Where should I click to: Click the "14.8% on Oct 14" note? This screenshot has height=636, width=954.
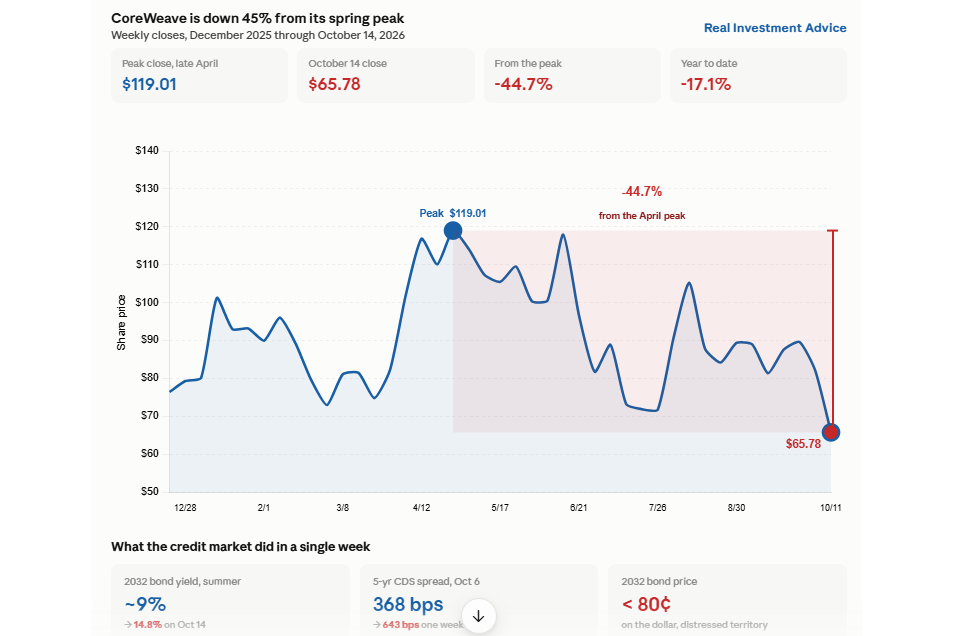[x=169, y=624]
